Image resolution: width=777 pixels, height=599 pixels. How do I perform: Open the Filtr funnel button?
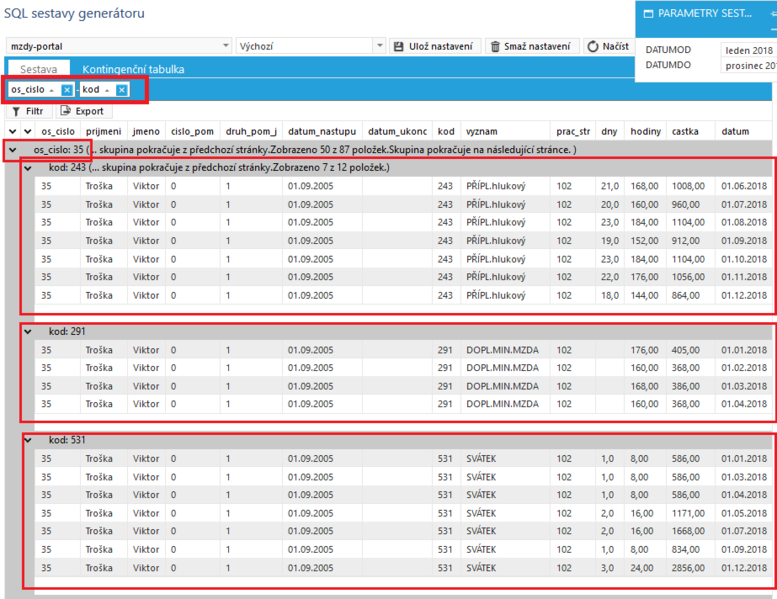28,111
